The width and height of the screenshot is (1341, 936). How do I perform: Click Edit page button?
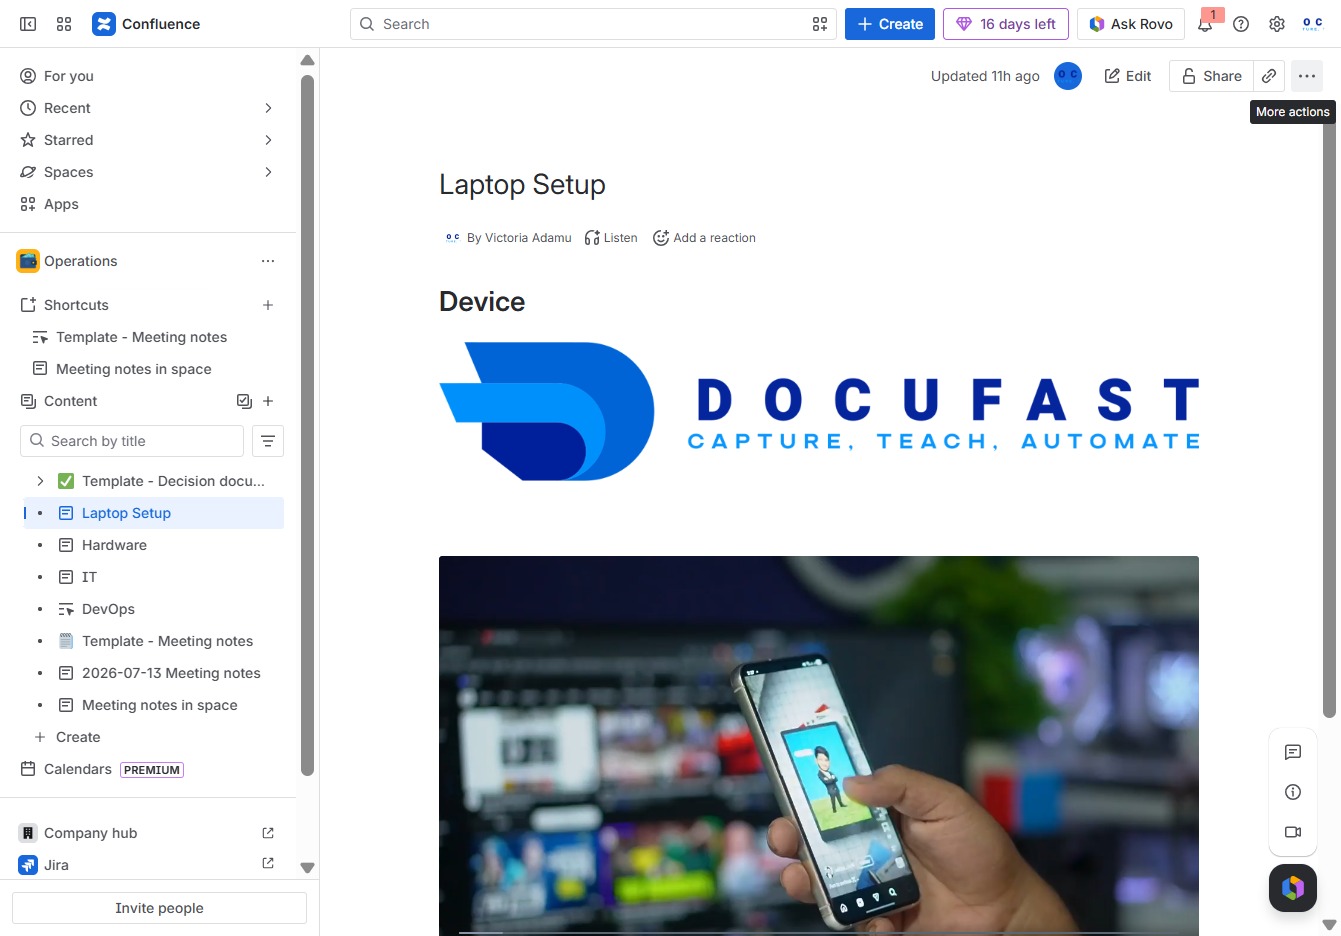(x=1128, y=76)
